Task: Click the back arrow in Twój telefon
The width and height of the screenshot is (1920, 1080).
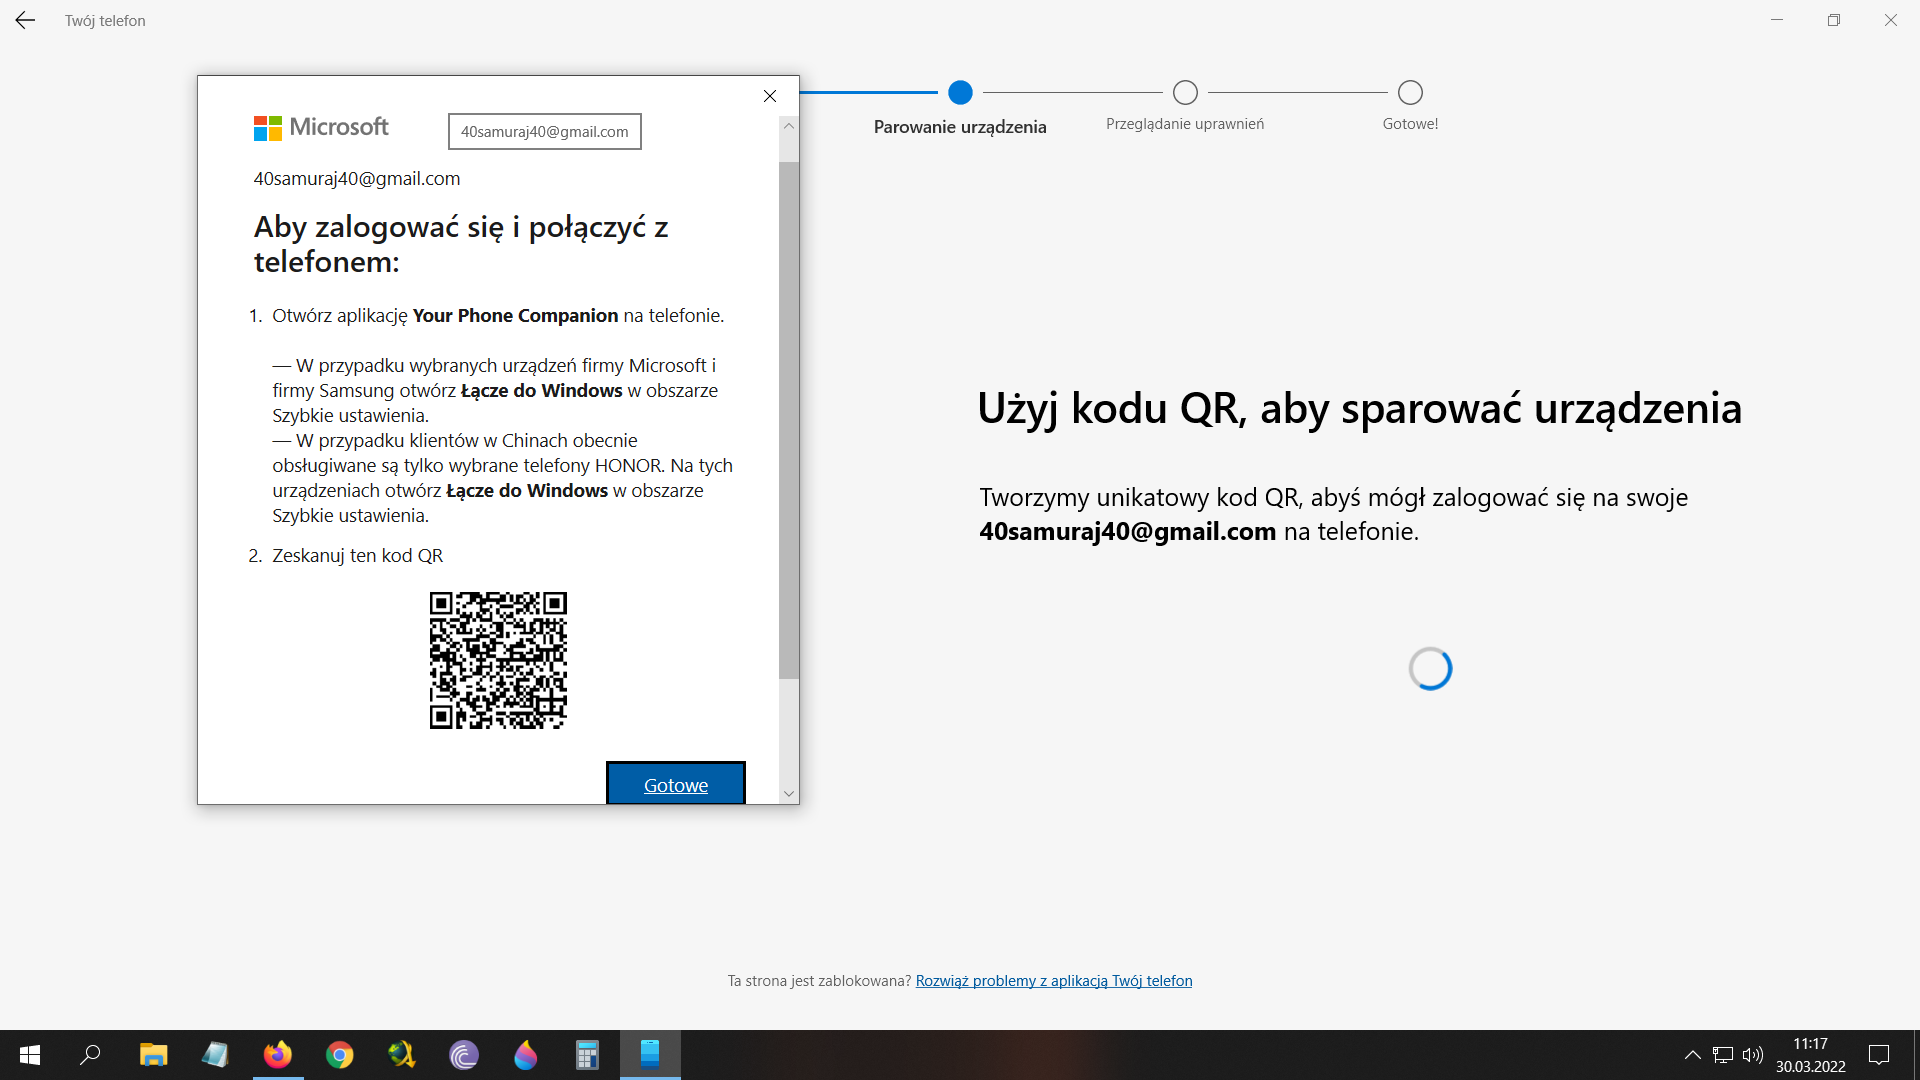Action: click(25, 20)
